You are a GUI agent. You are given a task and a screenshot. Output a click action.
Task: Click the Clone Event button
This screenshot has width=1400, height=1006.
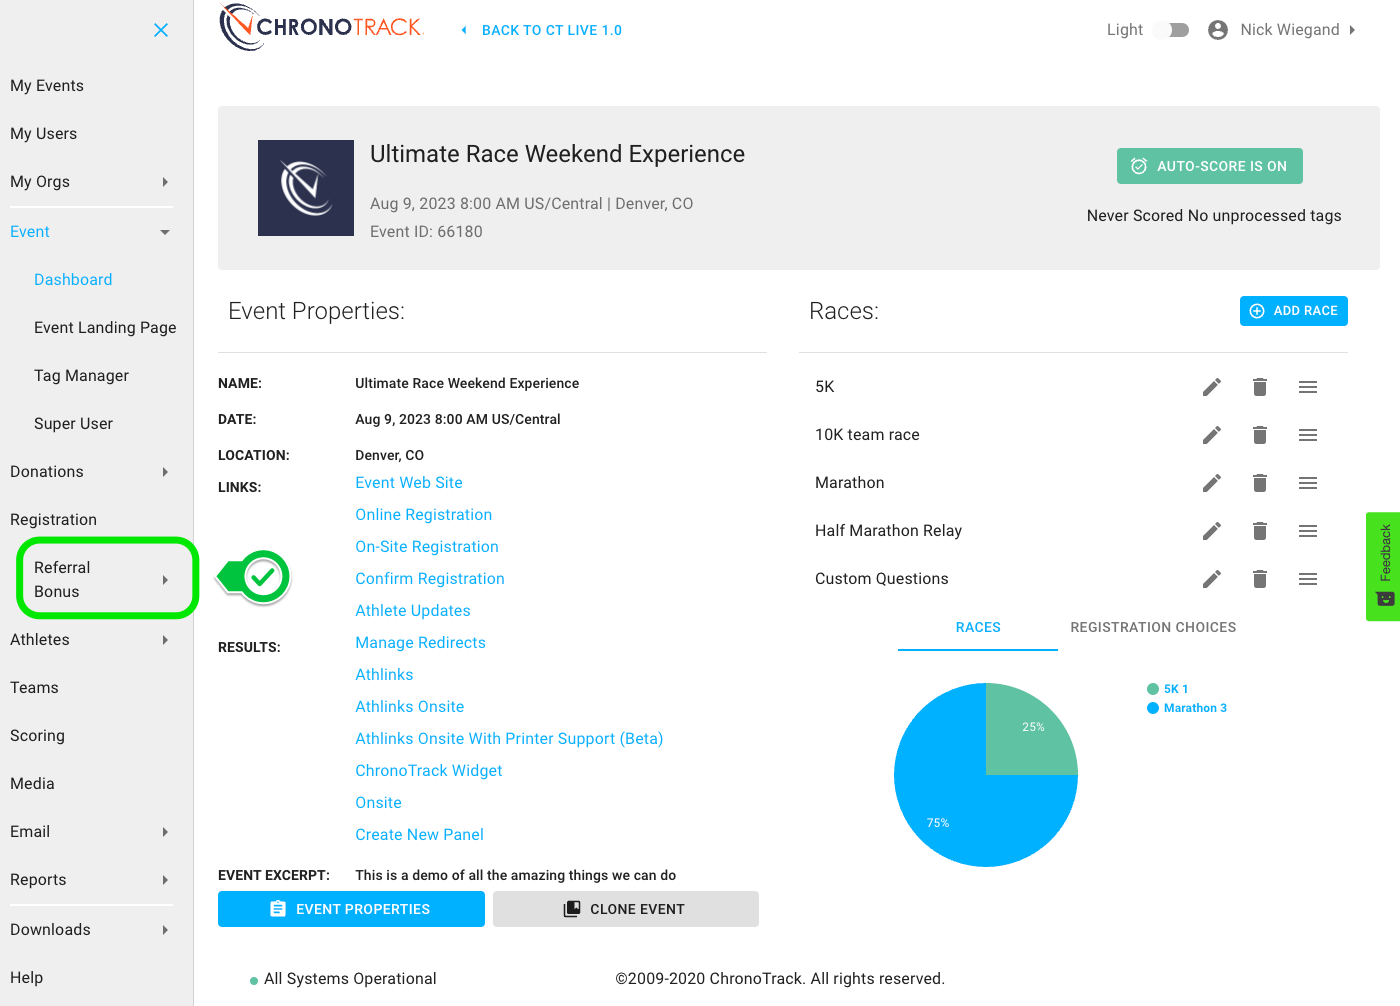click(626, 909)
